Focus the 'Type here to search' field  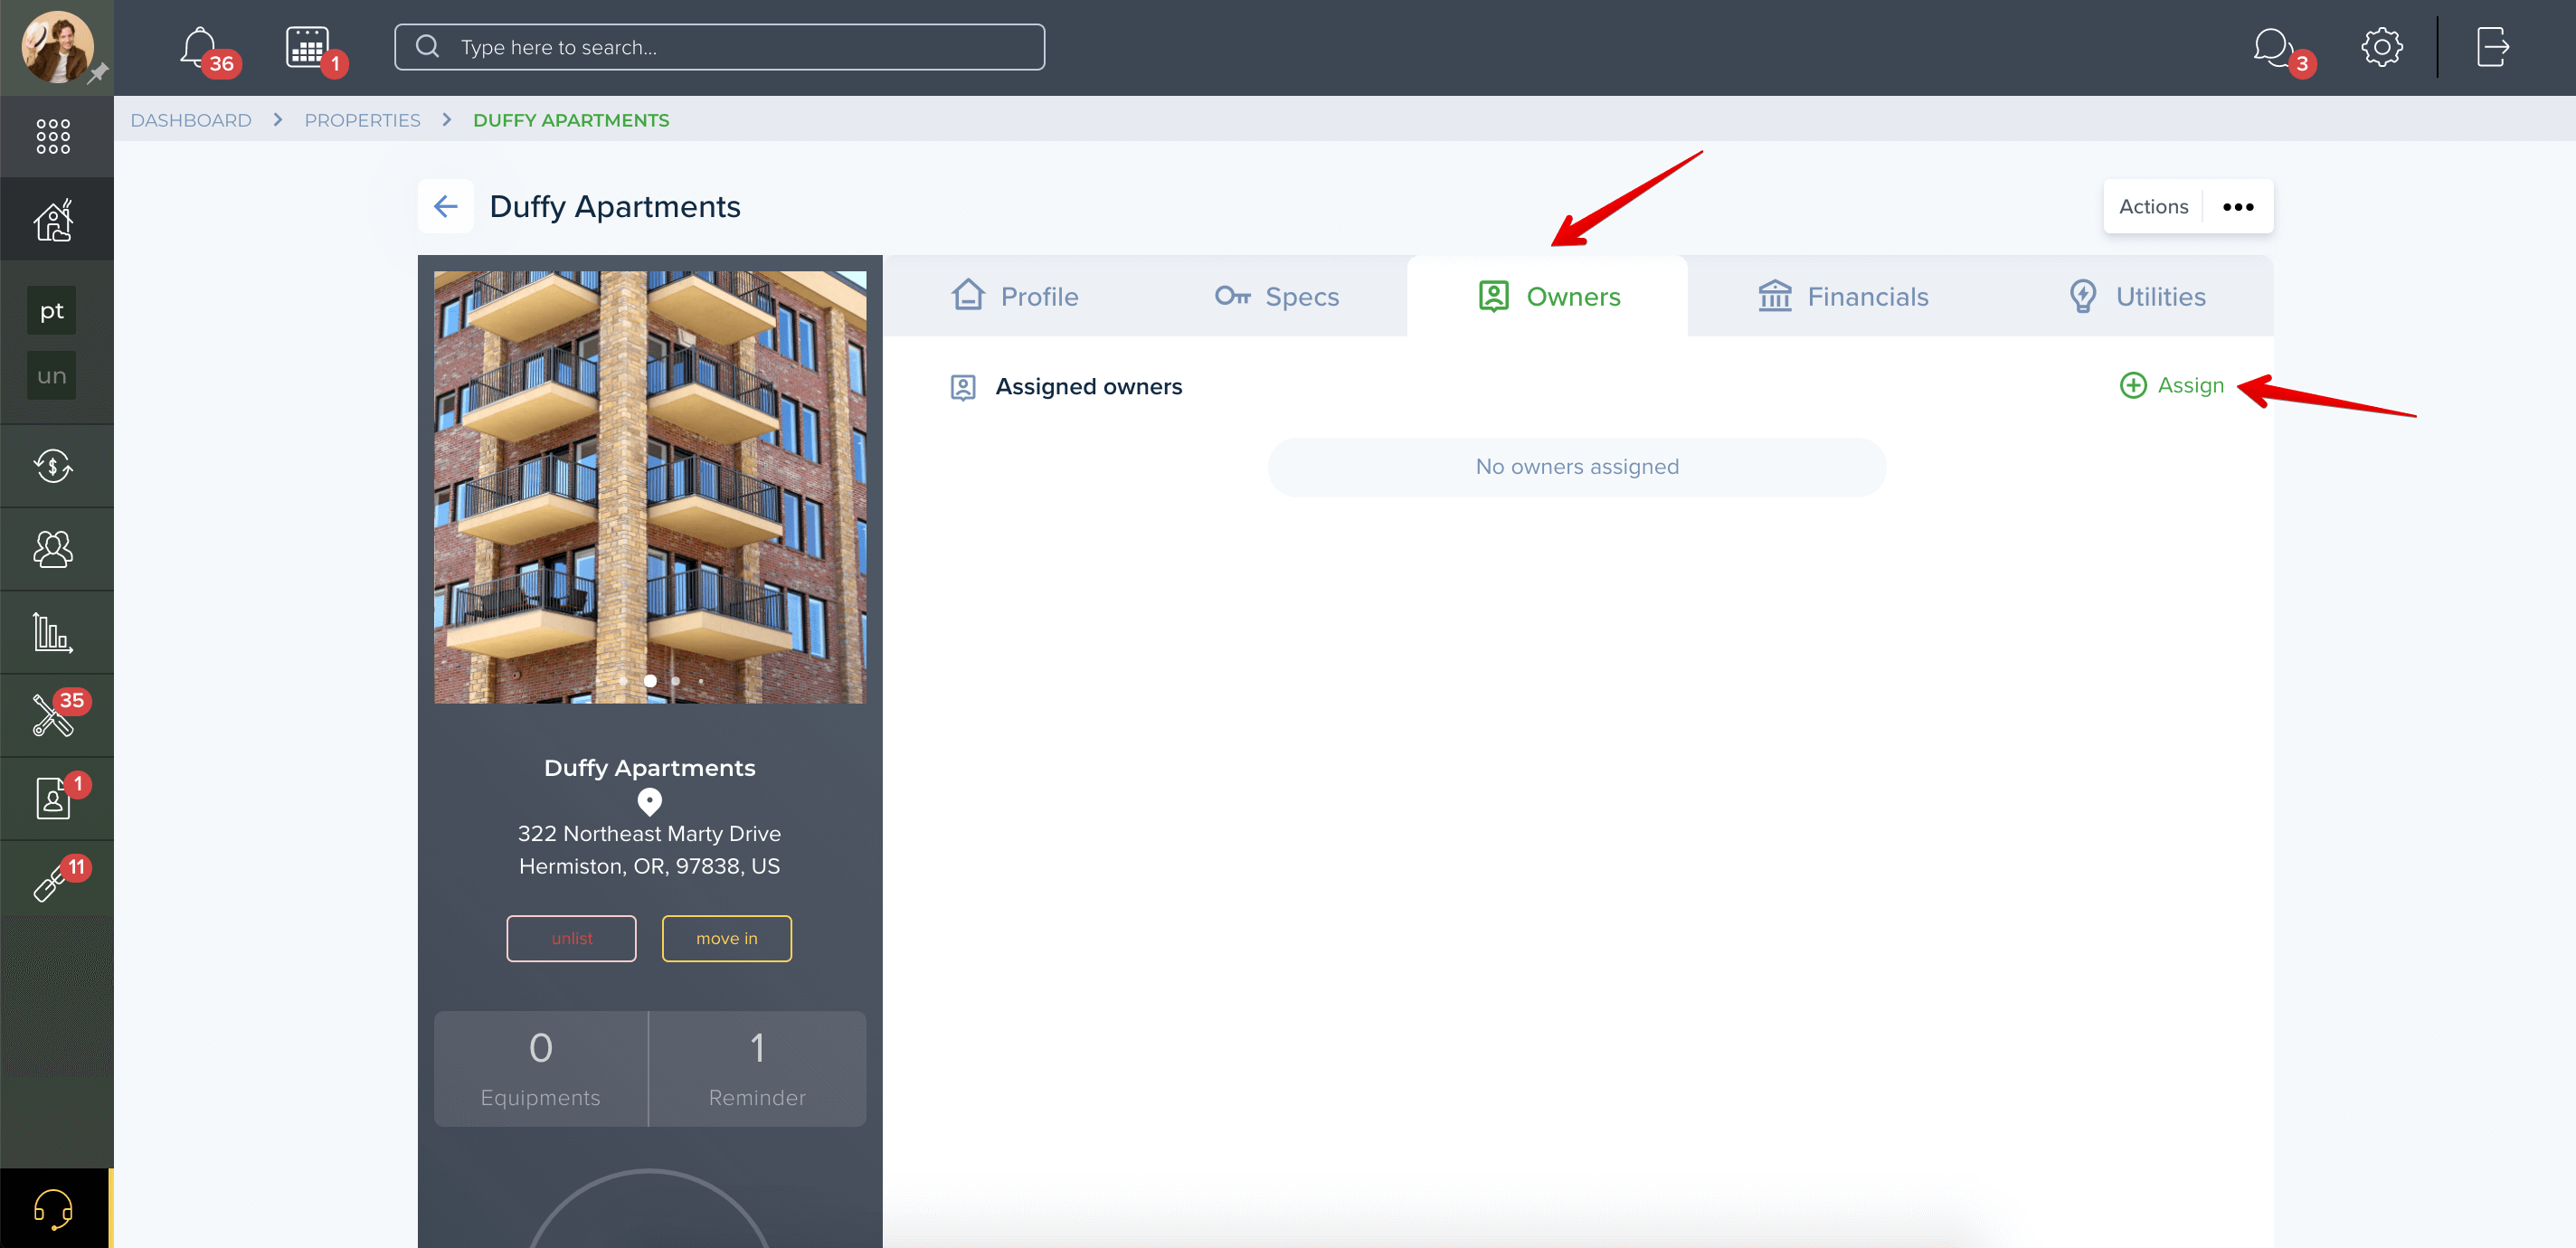click(x=720, y=47)
